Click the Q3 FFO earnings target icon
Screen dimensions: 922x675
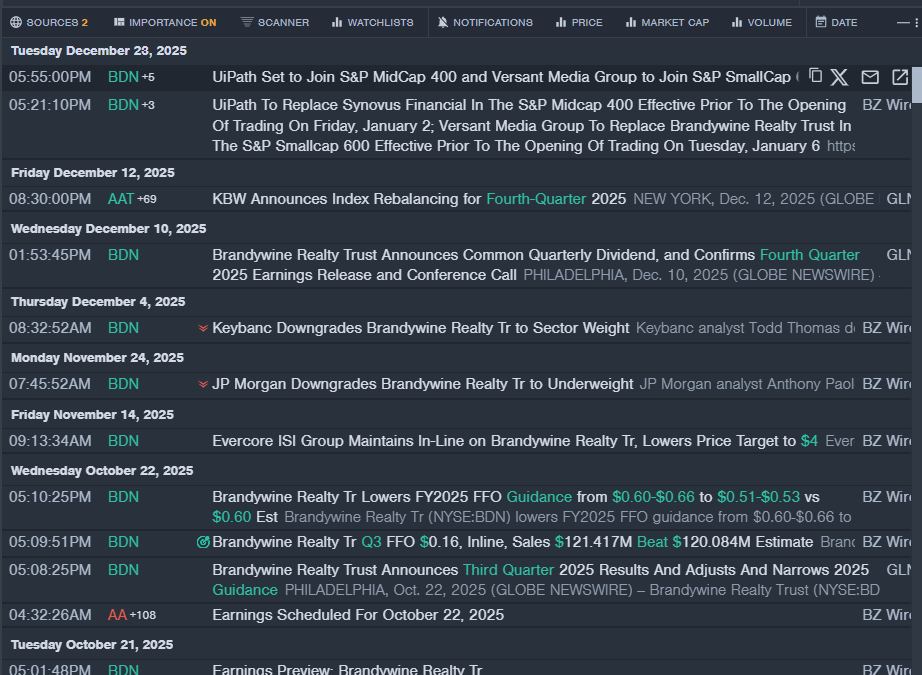click(x=203, y=542)
